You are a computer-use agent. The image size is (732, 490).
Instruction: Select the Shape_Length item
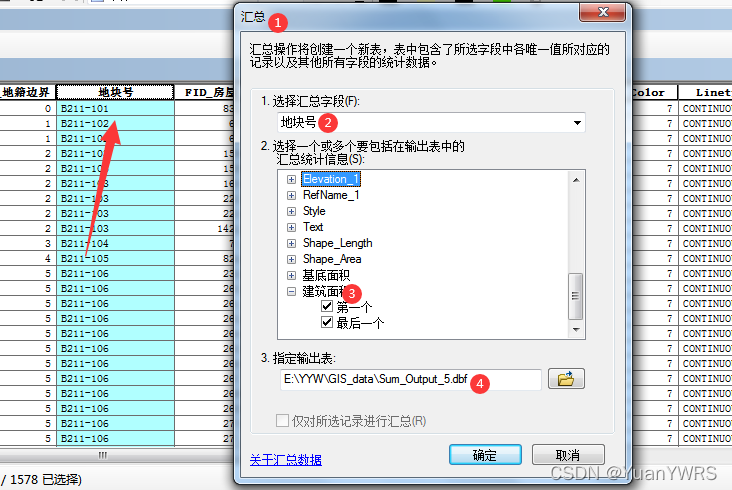click(338, 243)
